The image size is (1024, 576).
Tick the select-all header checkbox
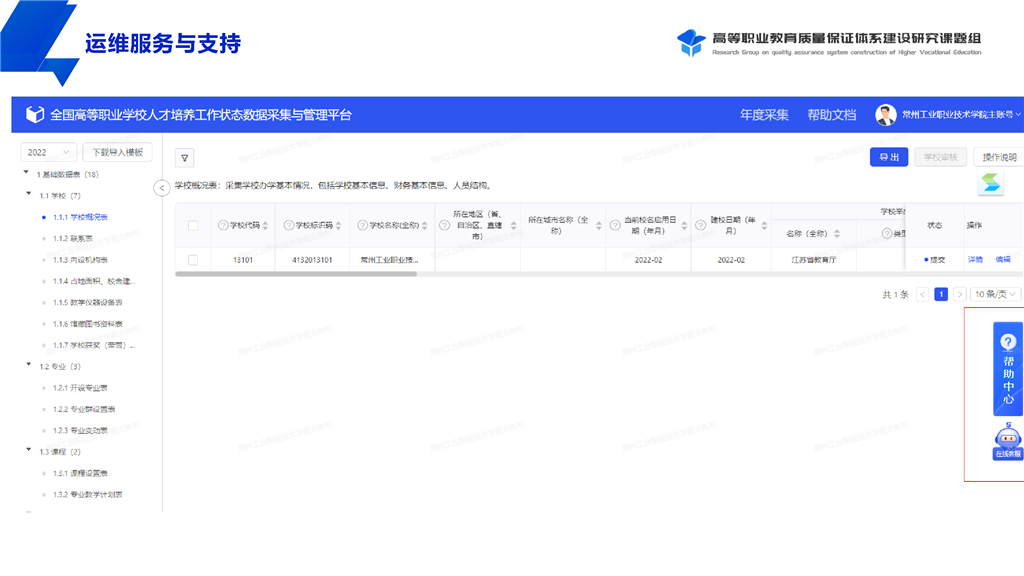[x=193, y=226]
